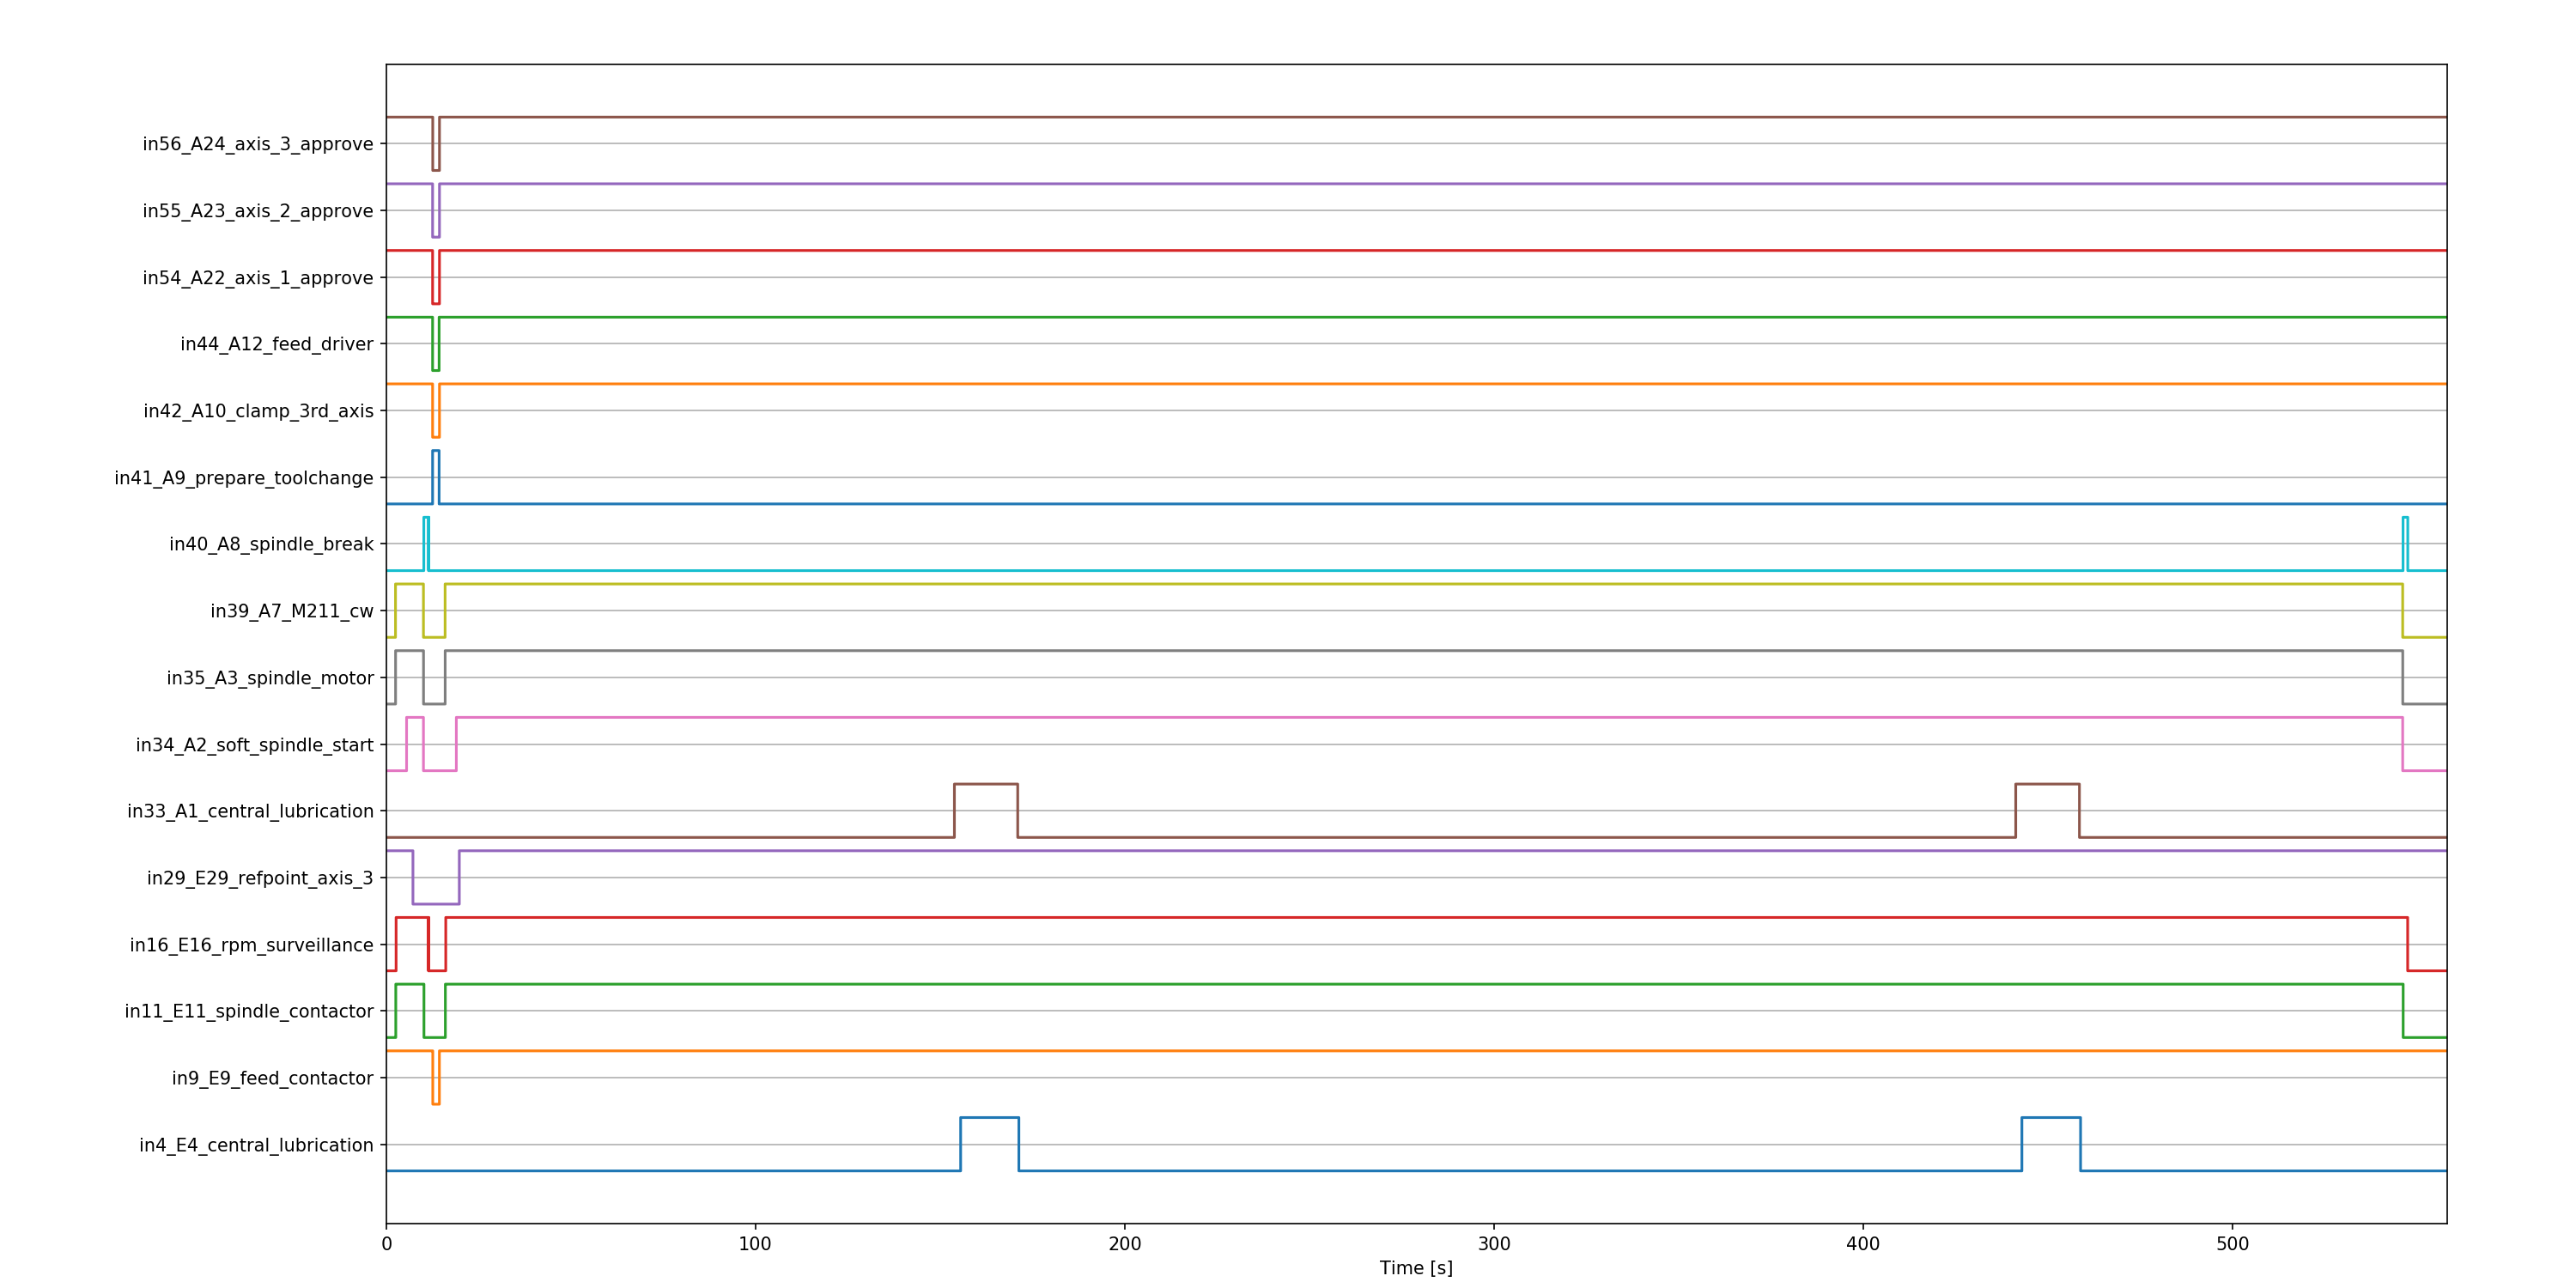Select the in39_A7_M211_cw label

pyautogui.click(x=292, y=611)
